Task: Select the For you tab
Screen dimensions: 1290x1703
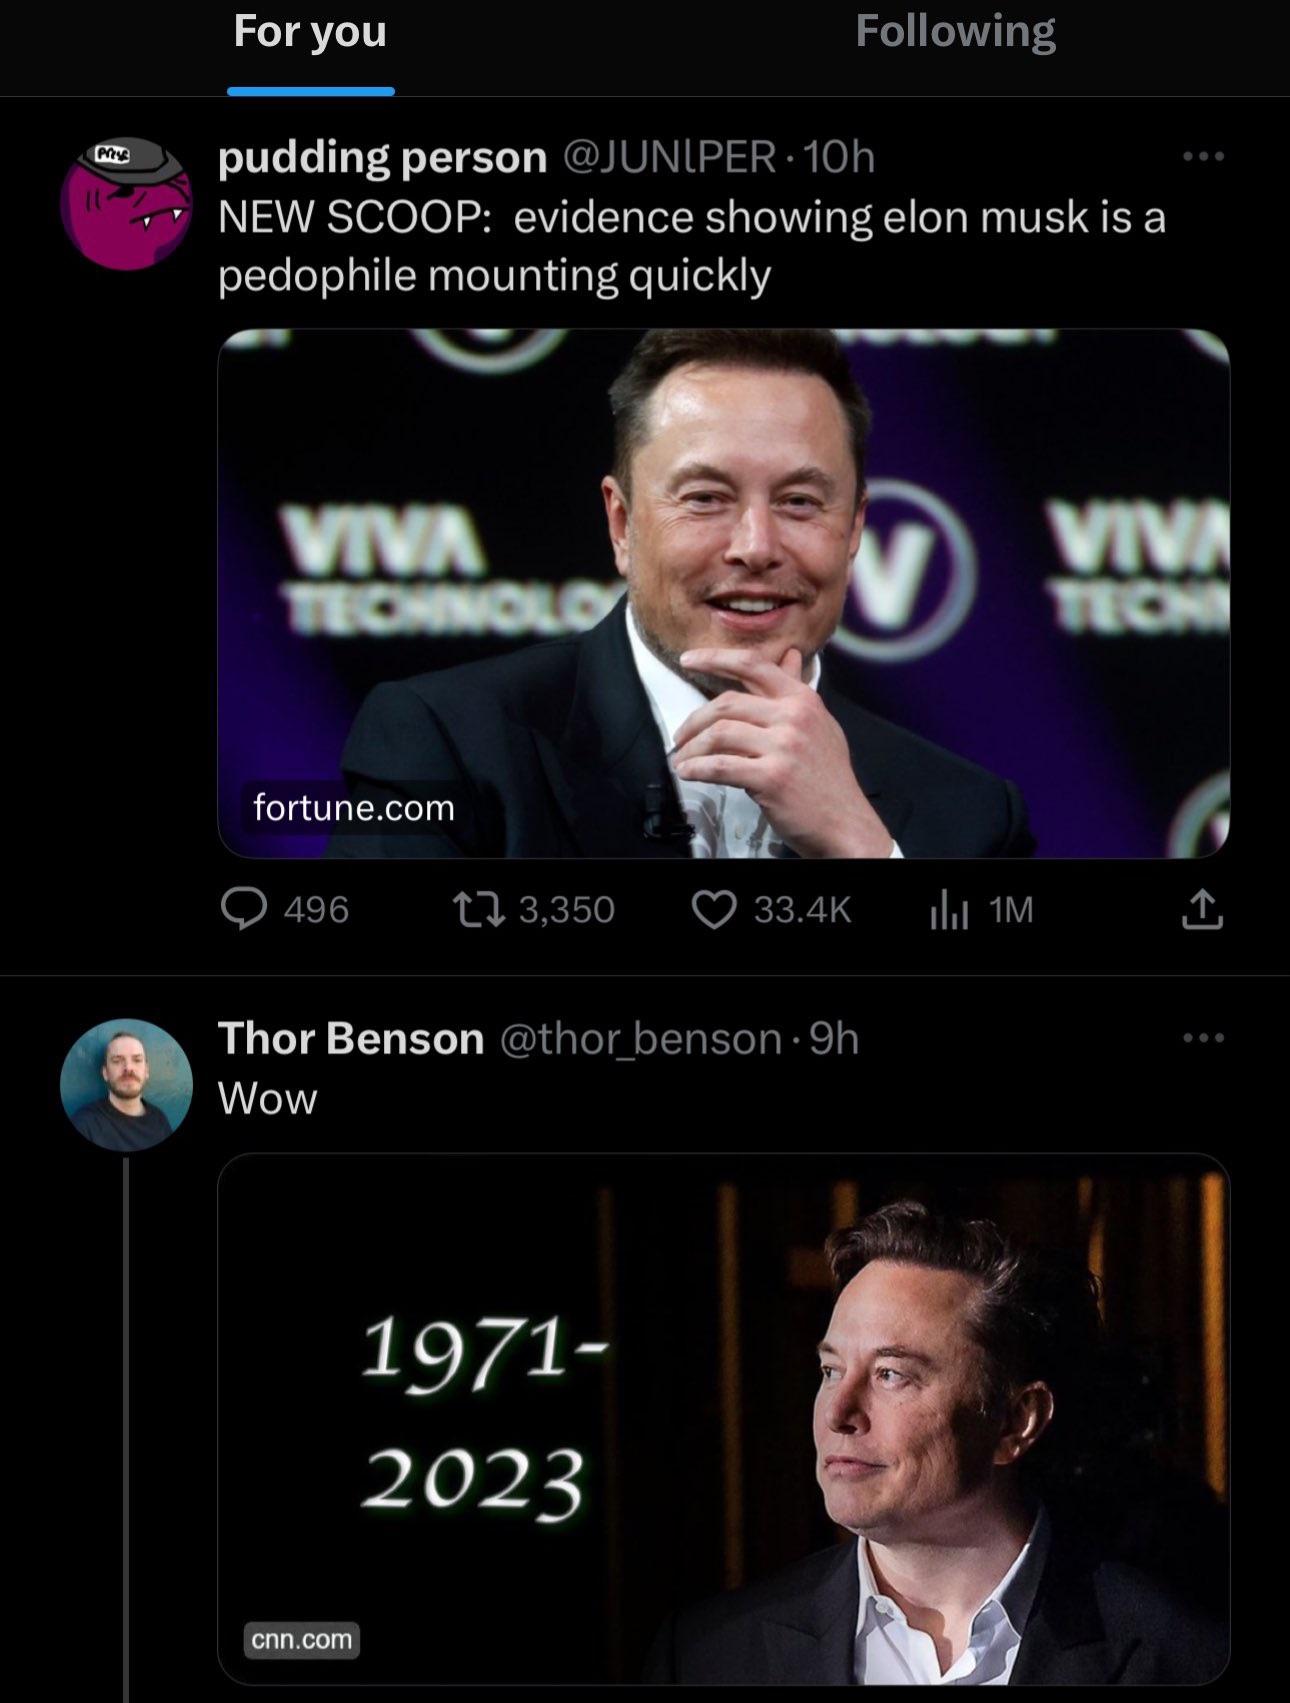Action: pos(310,32)
